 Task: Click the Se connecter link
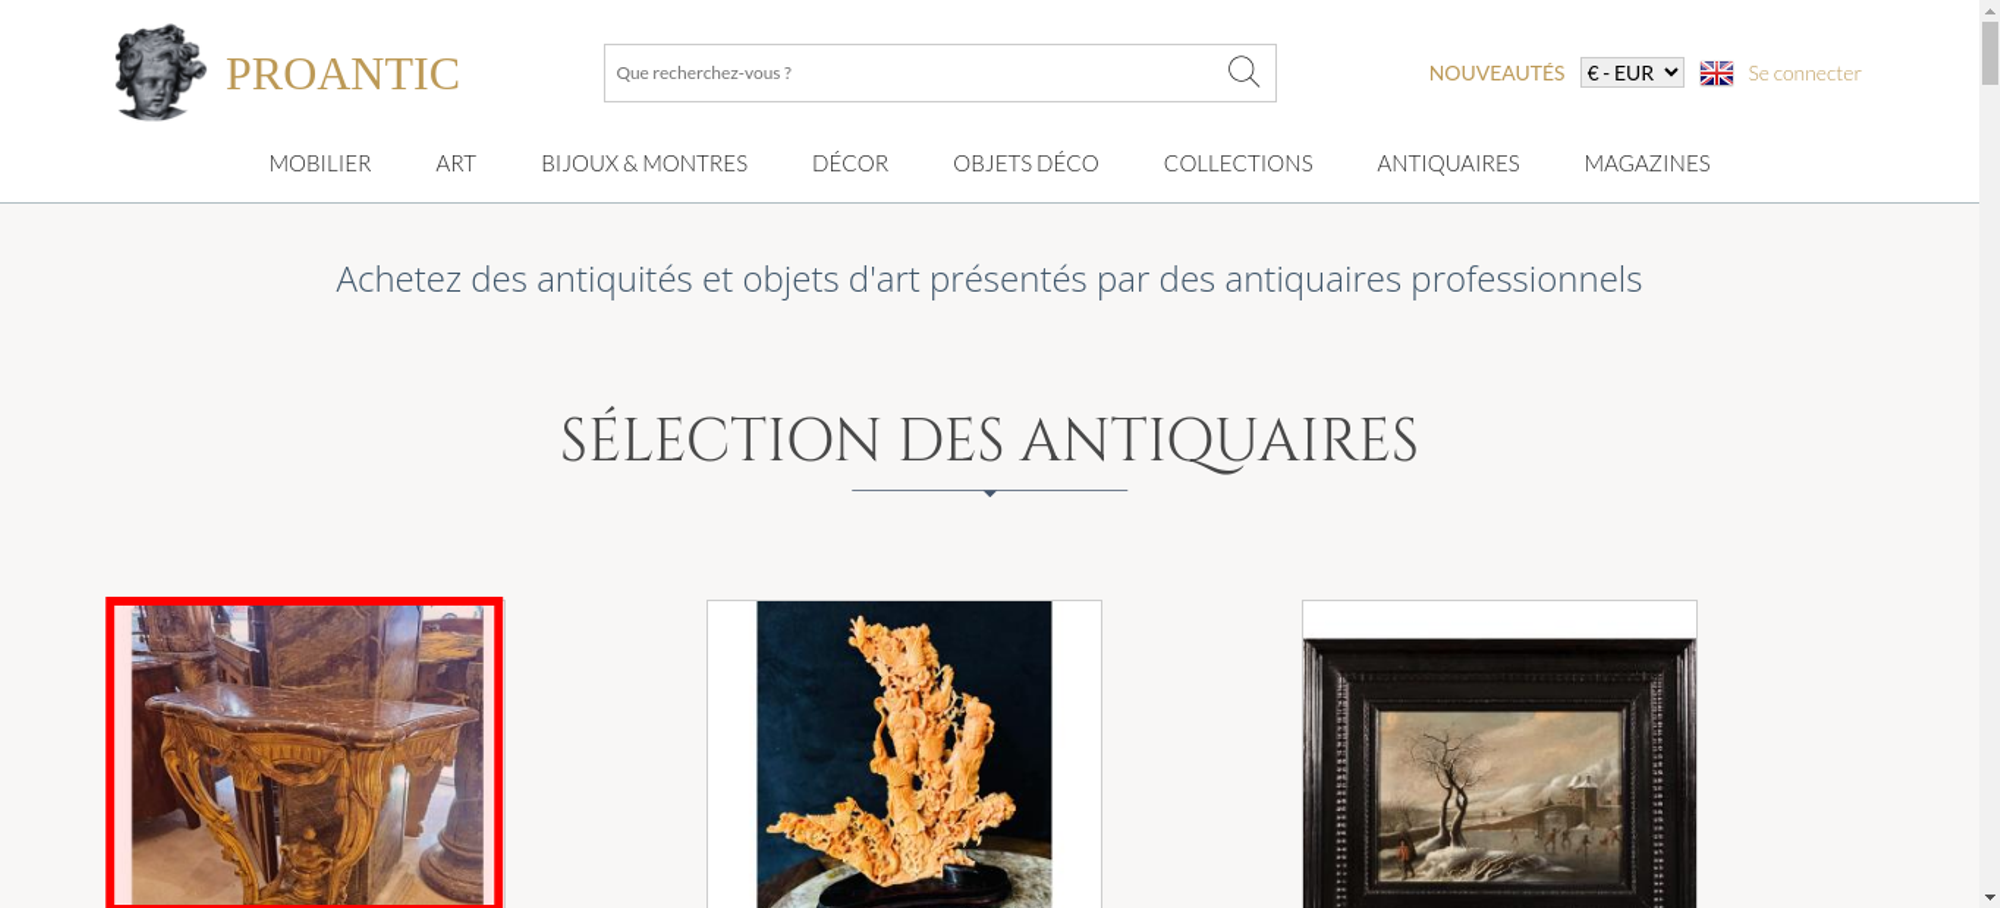[1804, 73]
